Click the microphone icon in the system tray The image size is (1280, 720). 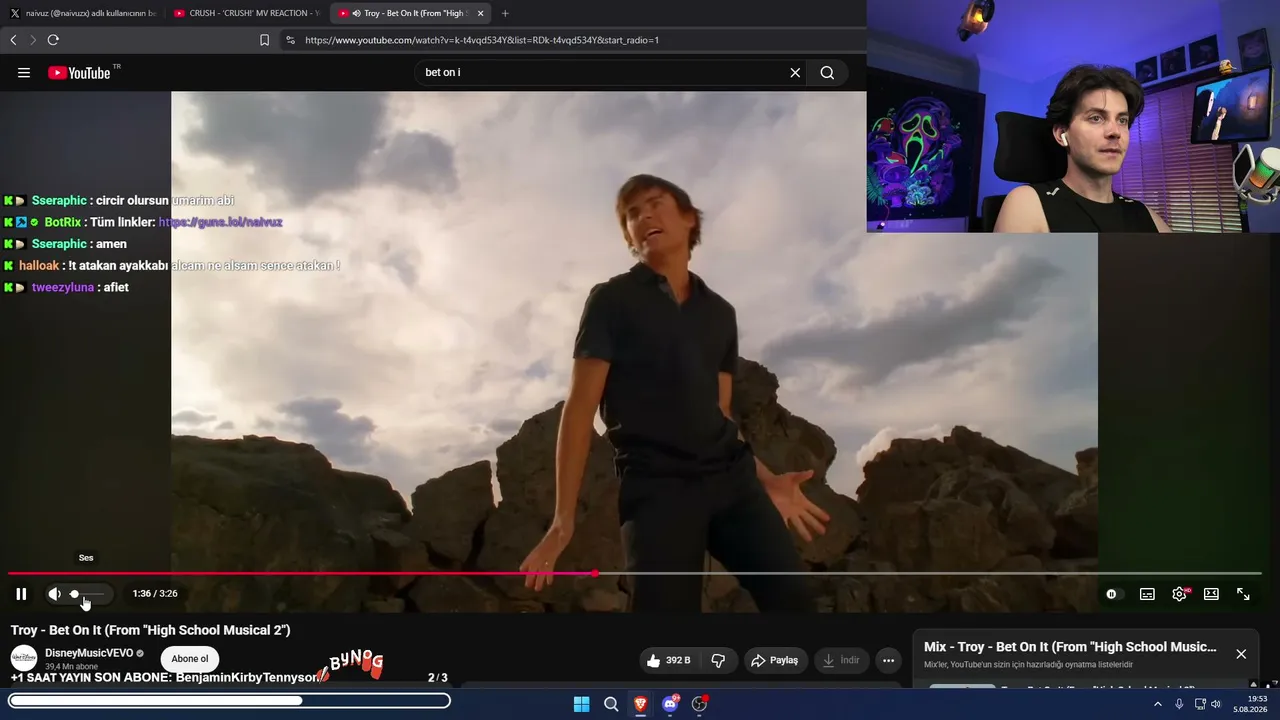click(x=1179, y=704)
